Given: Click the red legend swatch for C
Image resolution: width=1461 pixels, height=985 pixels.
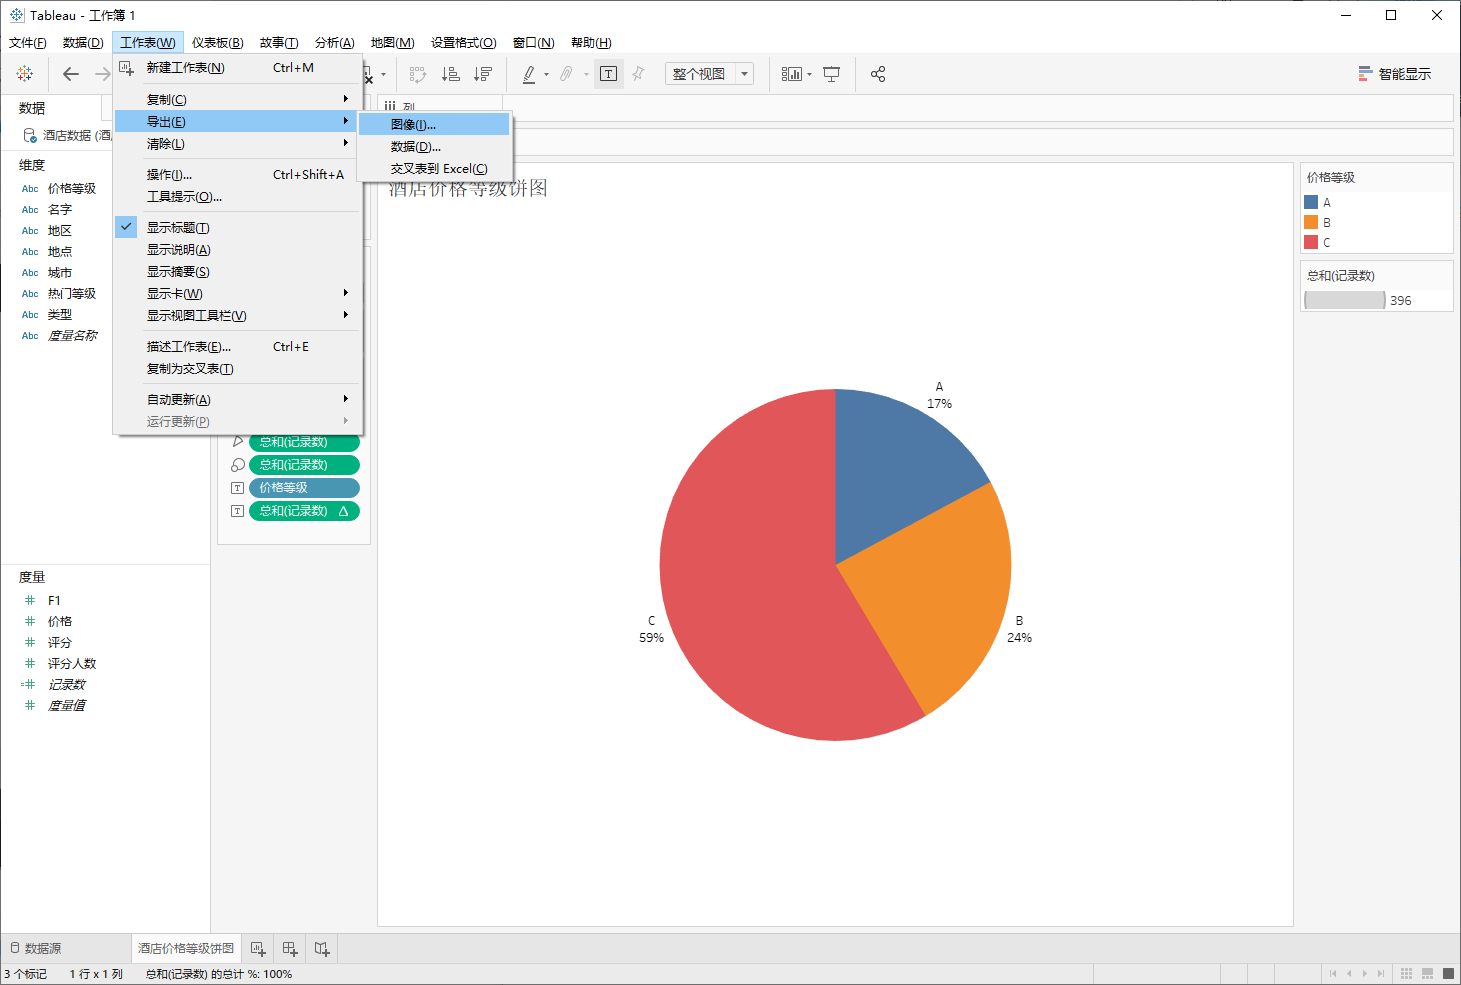Looking at the screenshot, I should [1311, 242].
